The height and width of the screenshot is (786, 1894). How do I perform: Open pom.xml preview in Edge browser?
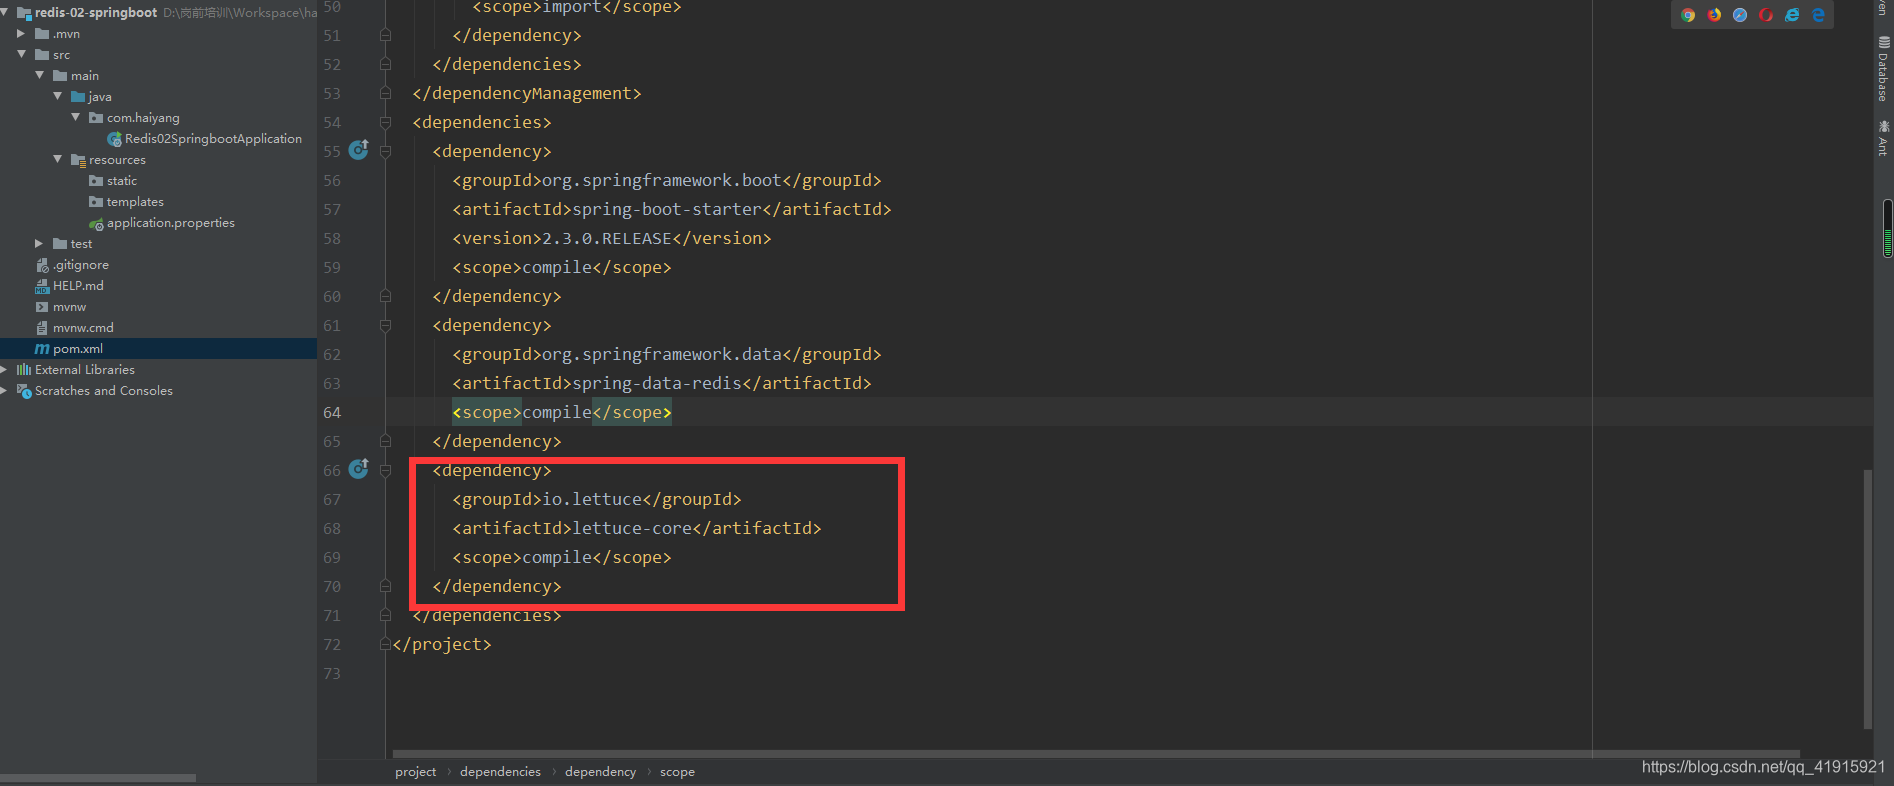pyautogui.click(x=1818, y=15)
